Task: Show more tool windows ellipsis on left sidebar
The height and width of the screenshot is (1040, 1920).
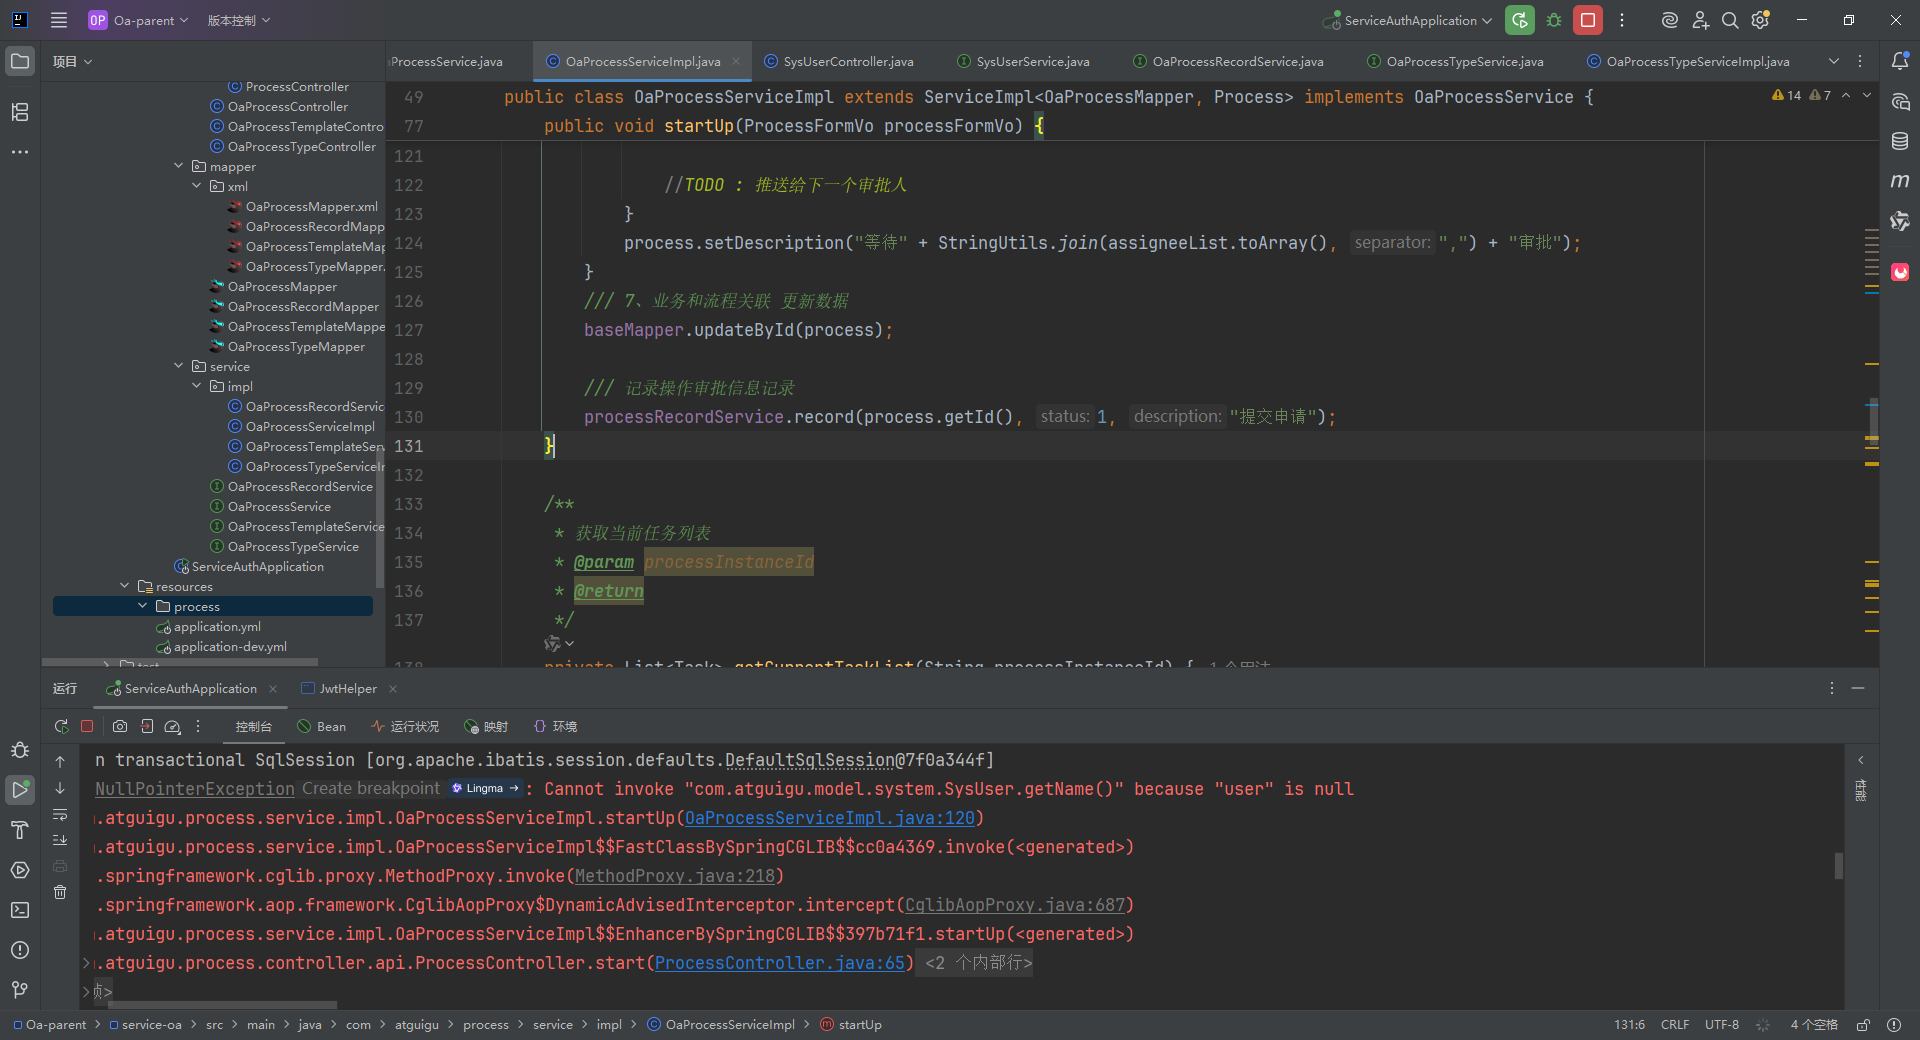Action: [20, 152]
